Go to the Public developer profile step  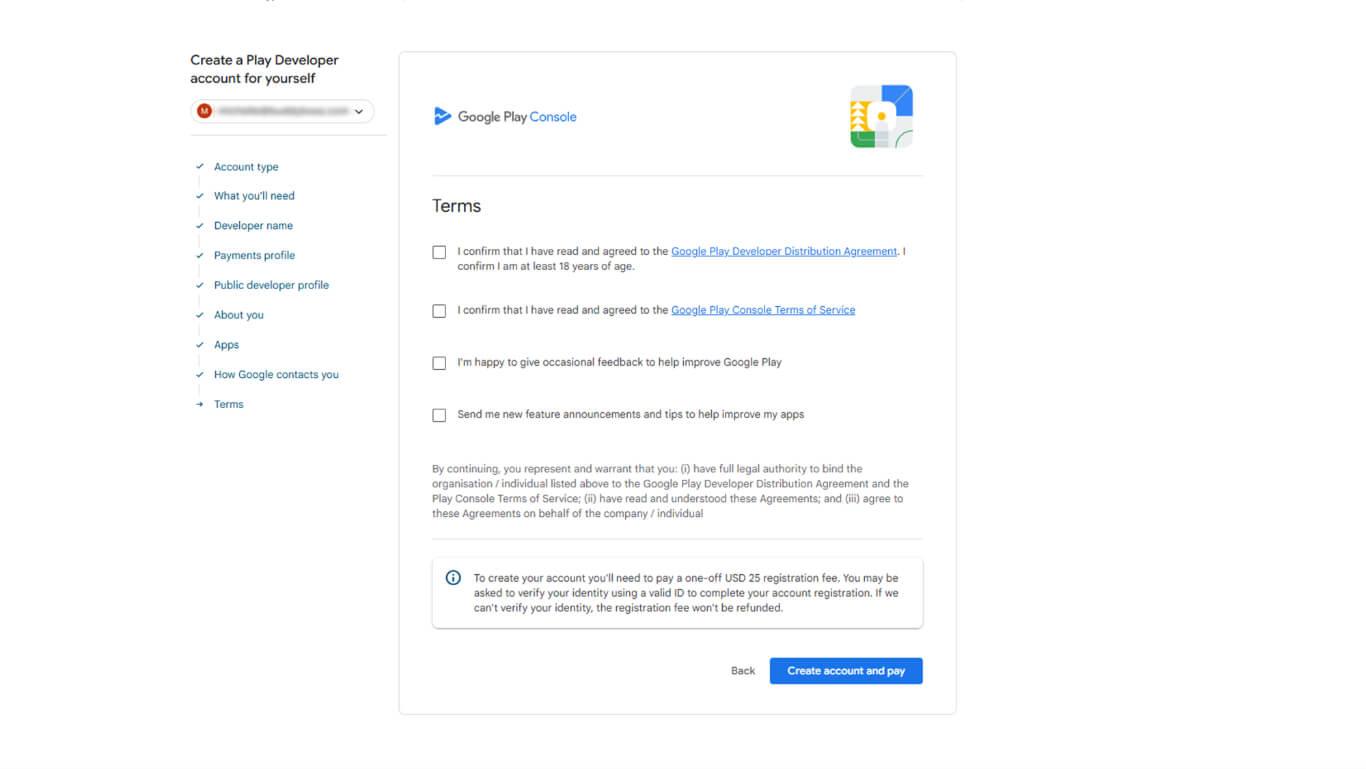pyautogui.click(x=271, y=285)
